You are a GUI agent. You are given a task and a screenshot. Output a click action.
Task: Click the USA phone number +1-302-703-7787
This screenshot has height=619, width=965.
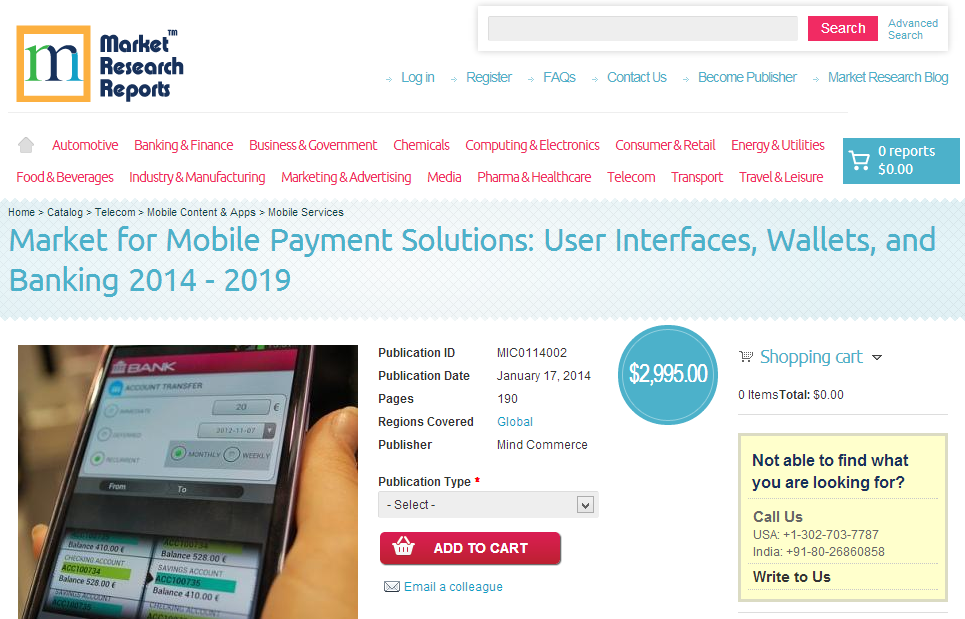[x=831, y=535]
